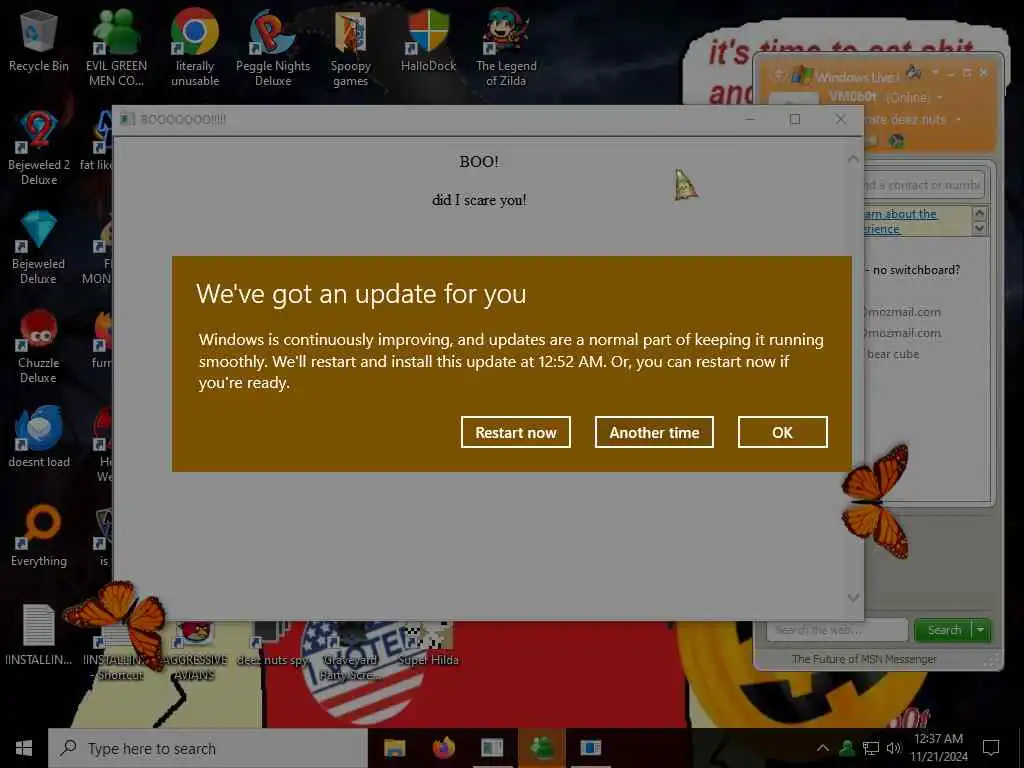This screenshot has height=768, width=1024.
Task: Open the clock showing 12:37 AM
Action: [x=939, y=748]
